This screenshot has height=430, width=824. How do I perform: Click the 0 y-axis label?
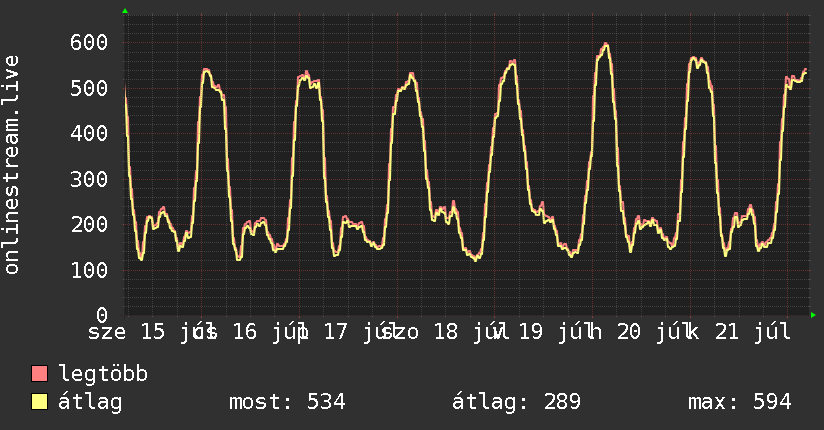(x=102, y=315)
